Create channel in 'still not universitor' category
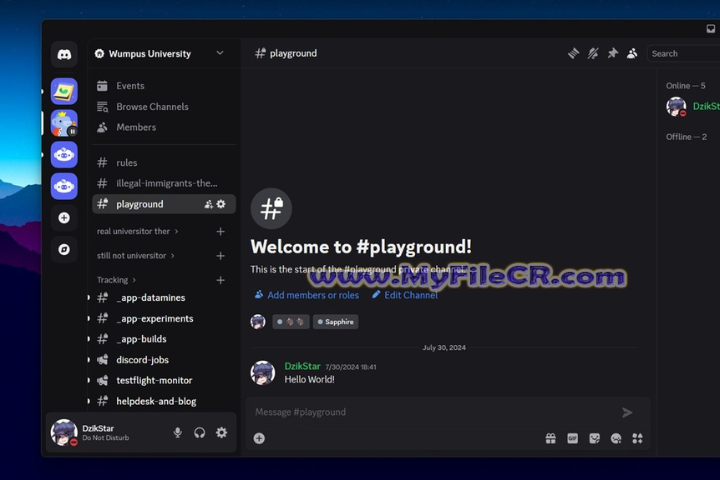720x480 pixels. pos(220,256)
